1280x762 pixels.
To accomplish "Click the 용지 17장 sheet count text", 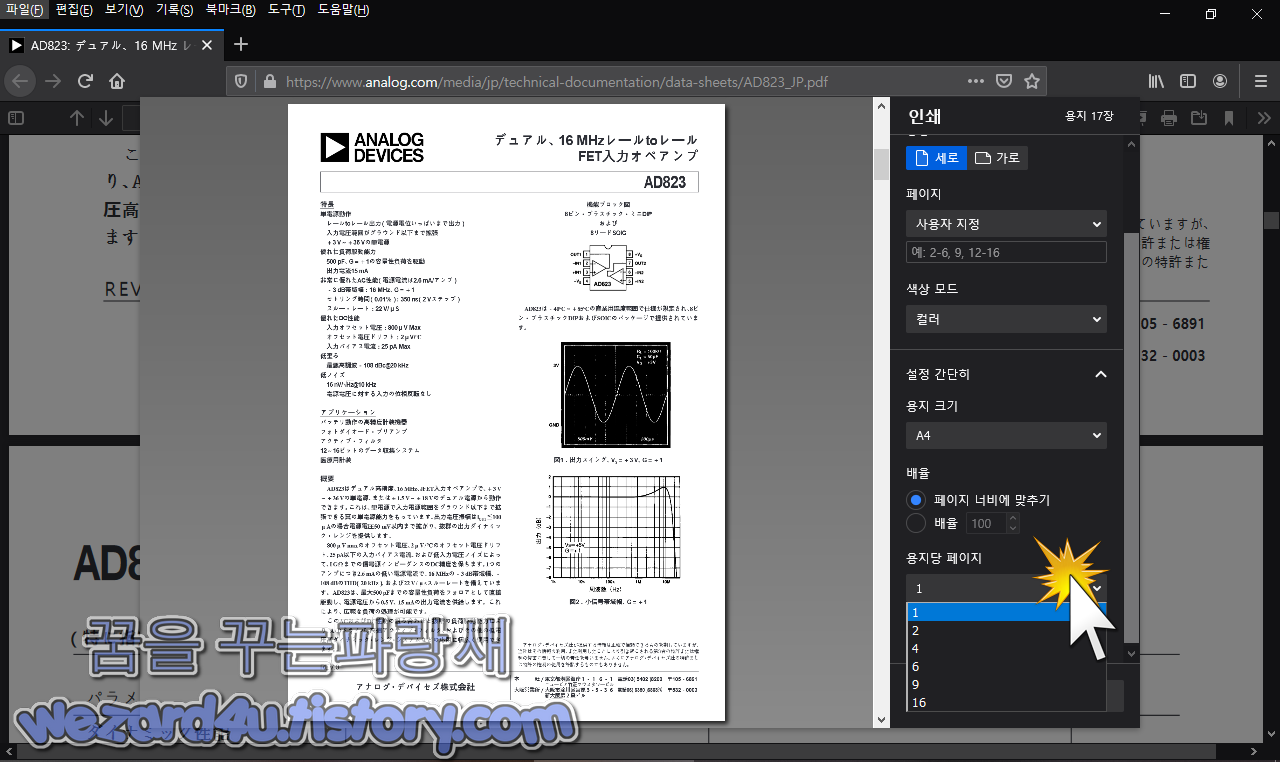I will pos(1089,116).
